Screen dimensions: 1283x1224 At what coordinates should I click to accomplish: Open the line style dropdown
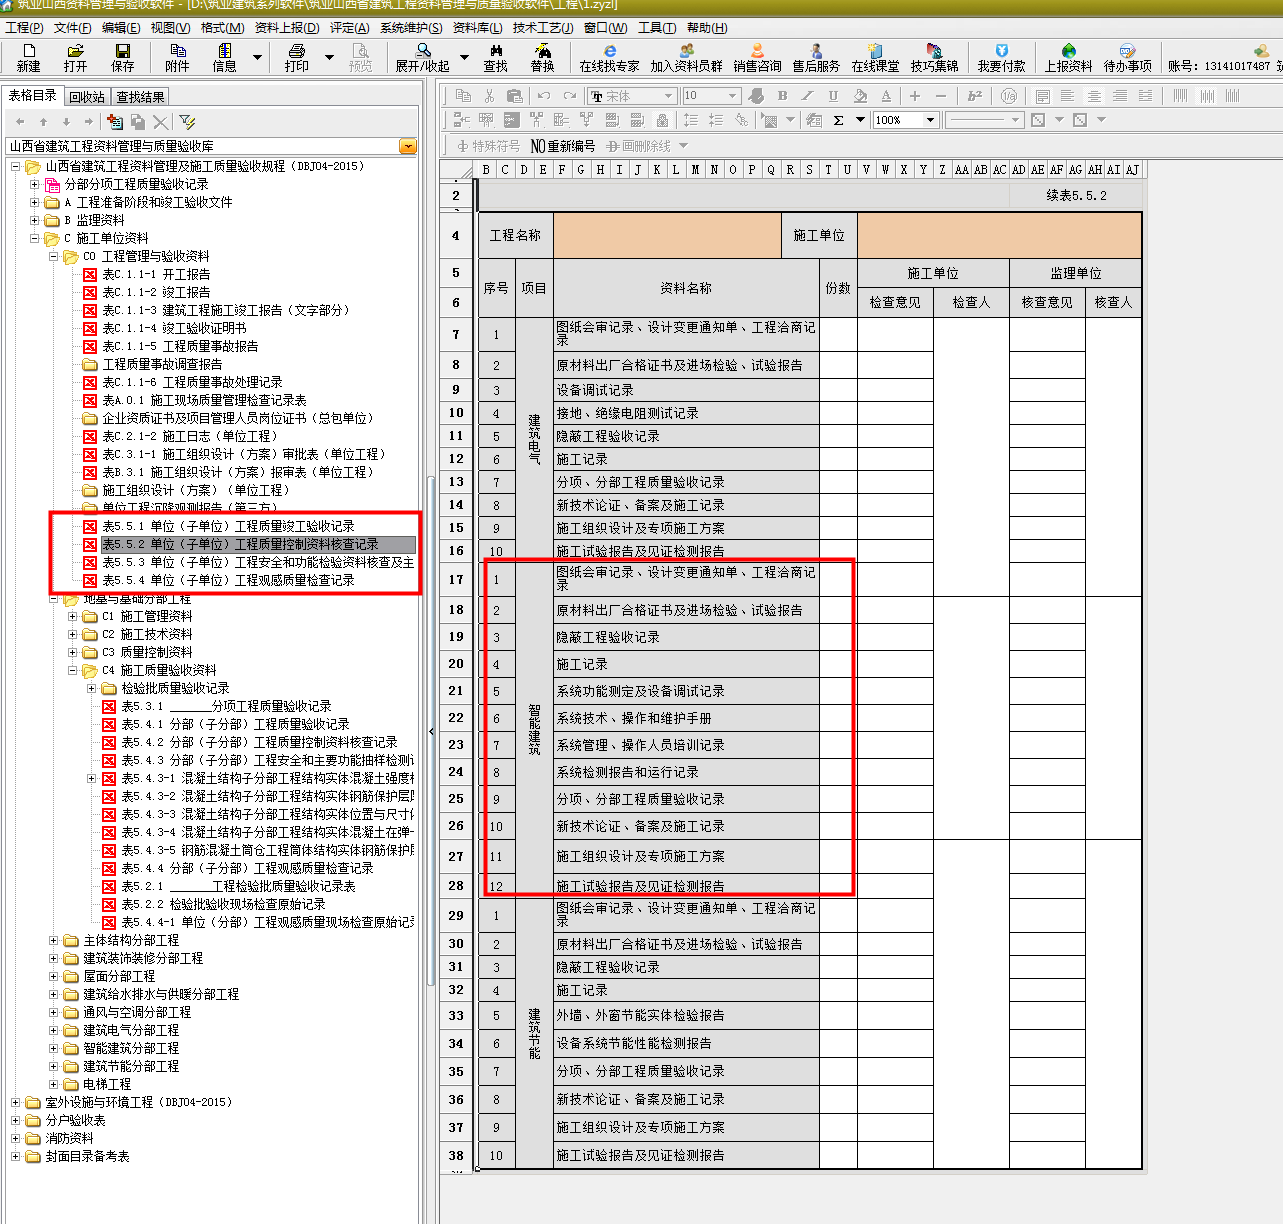1015,120
